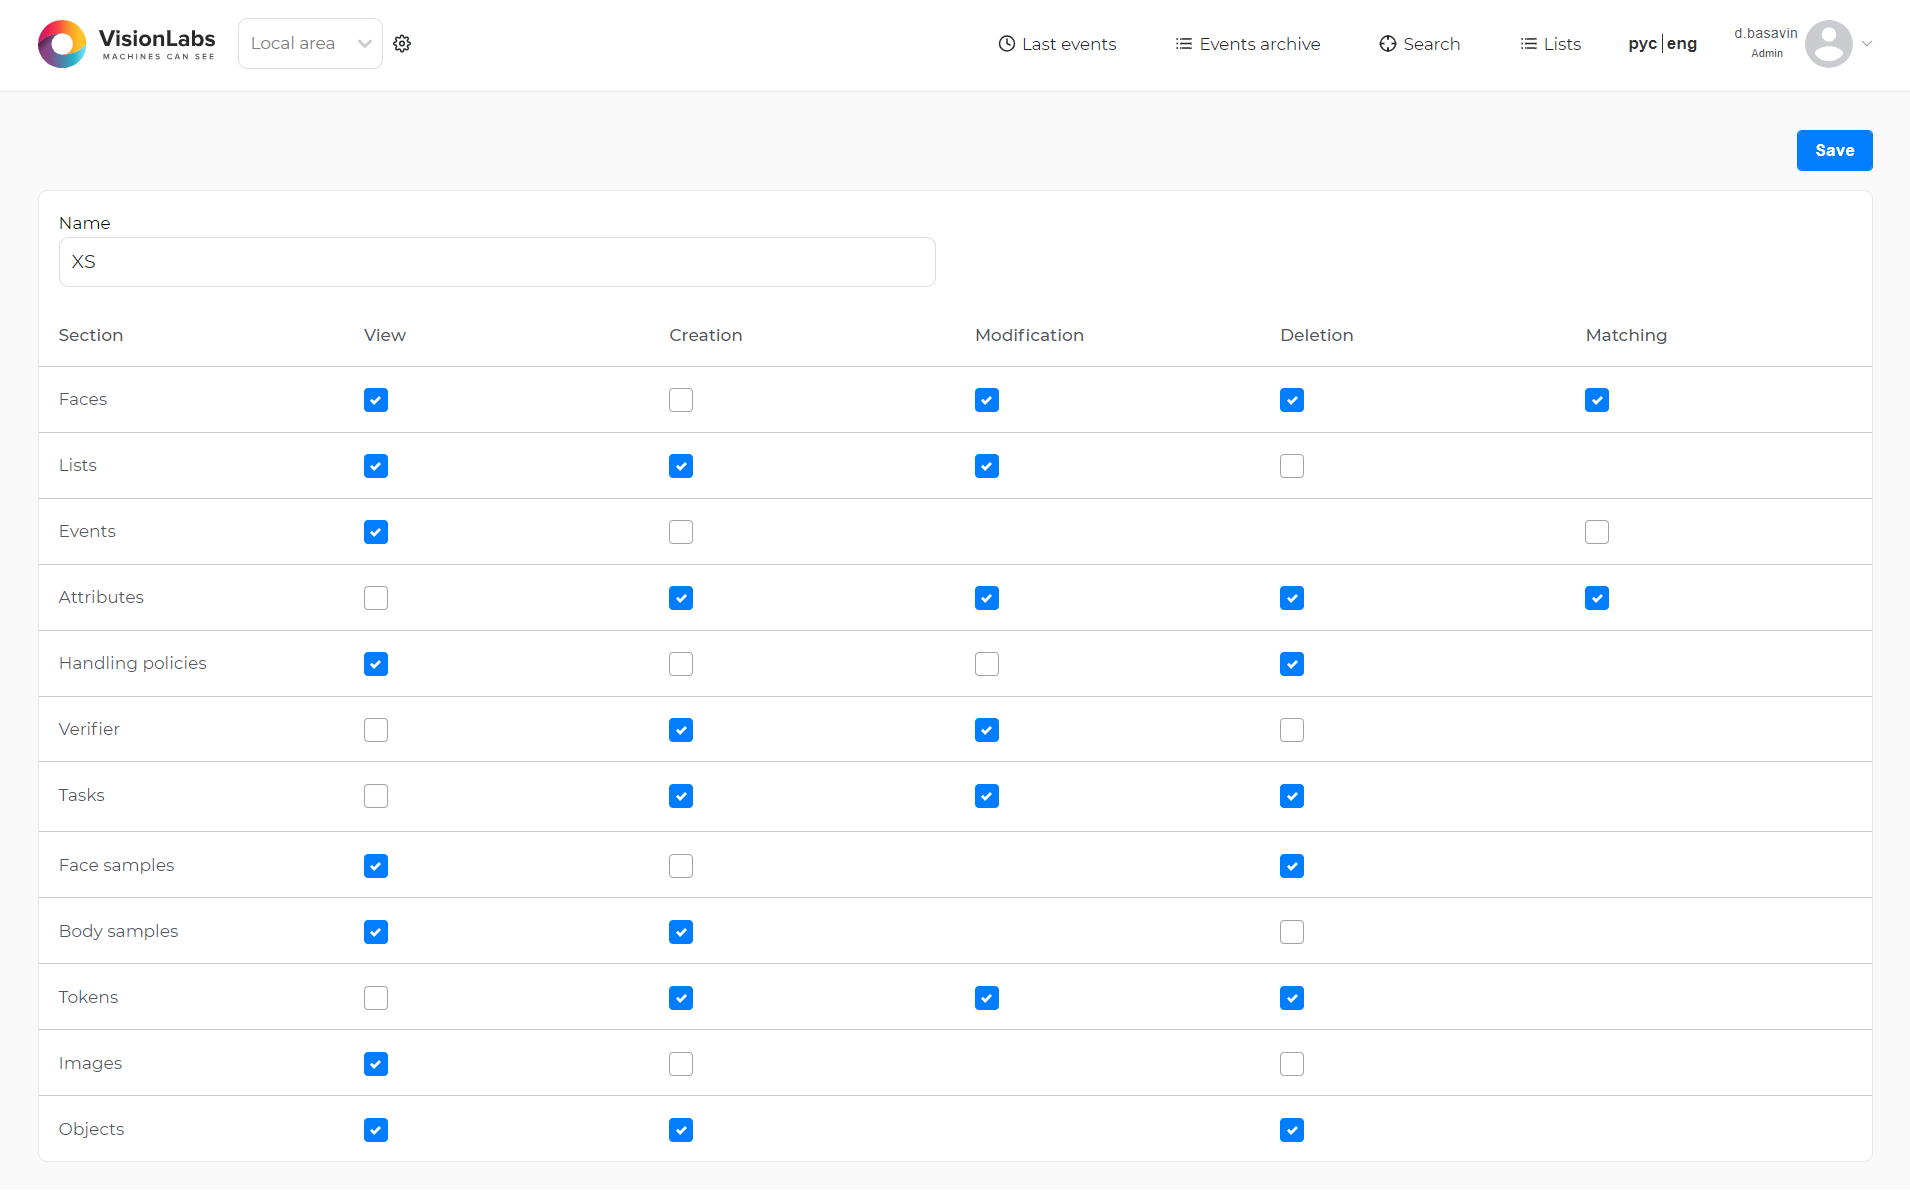Uncheck Attributes Deletion permission

click(1292, 598)
